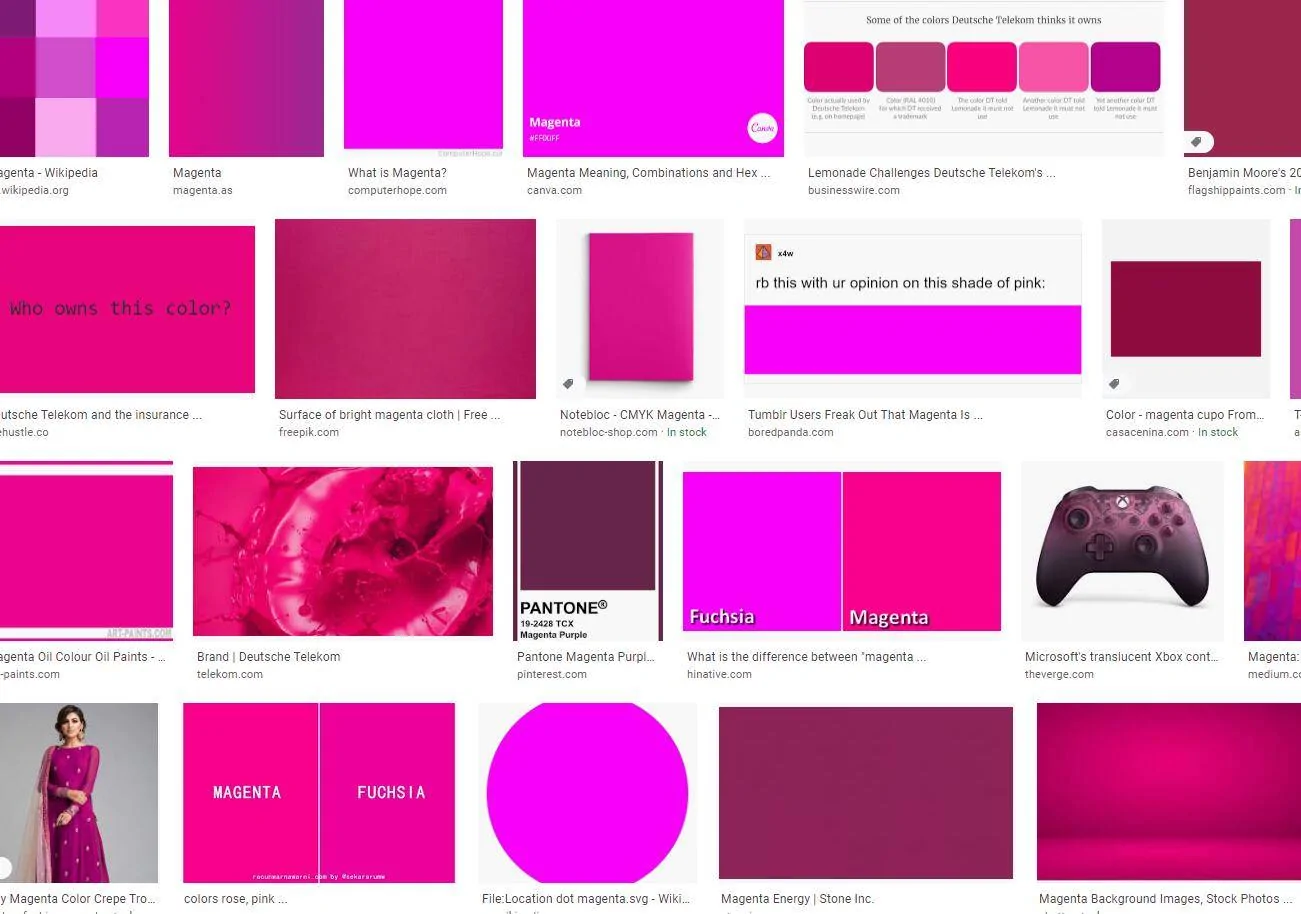Click the tag icon on casacenina magenta image
This screenshot has width=1301, height=914.
1114,384
